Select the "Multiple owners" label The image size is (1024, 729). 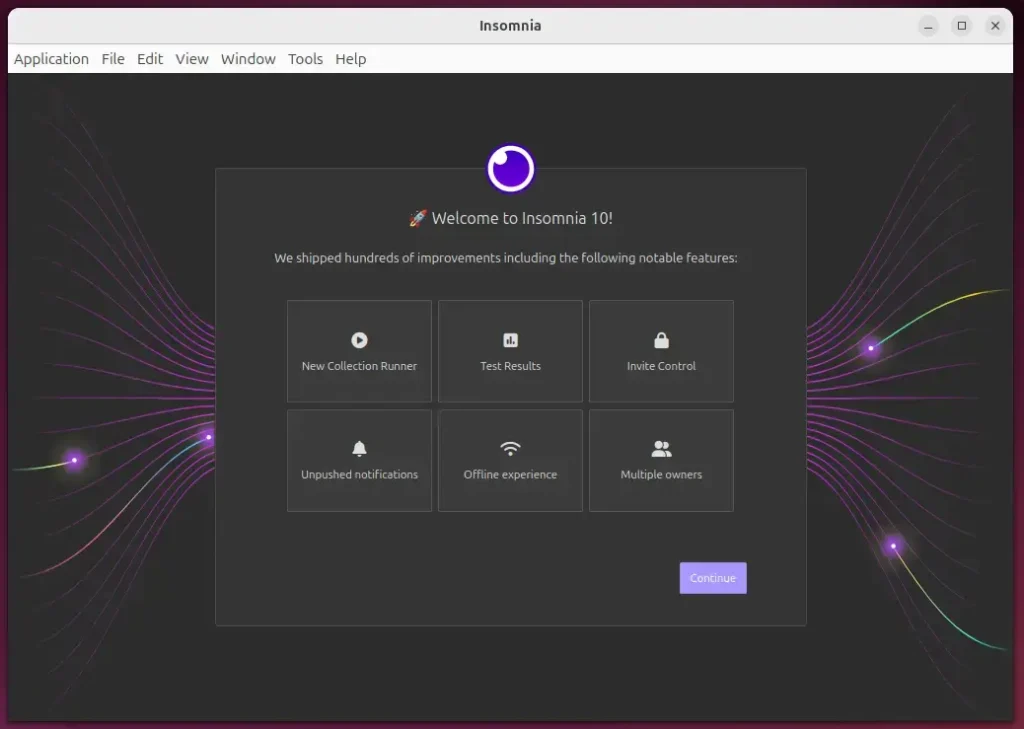661,474
